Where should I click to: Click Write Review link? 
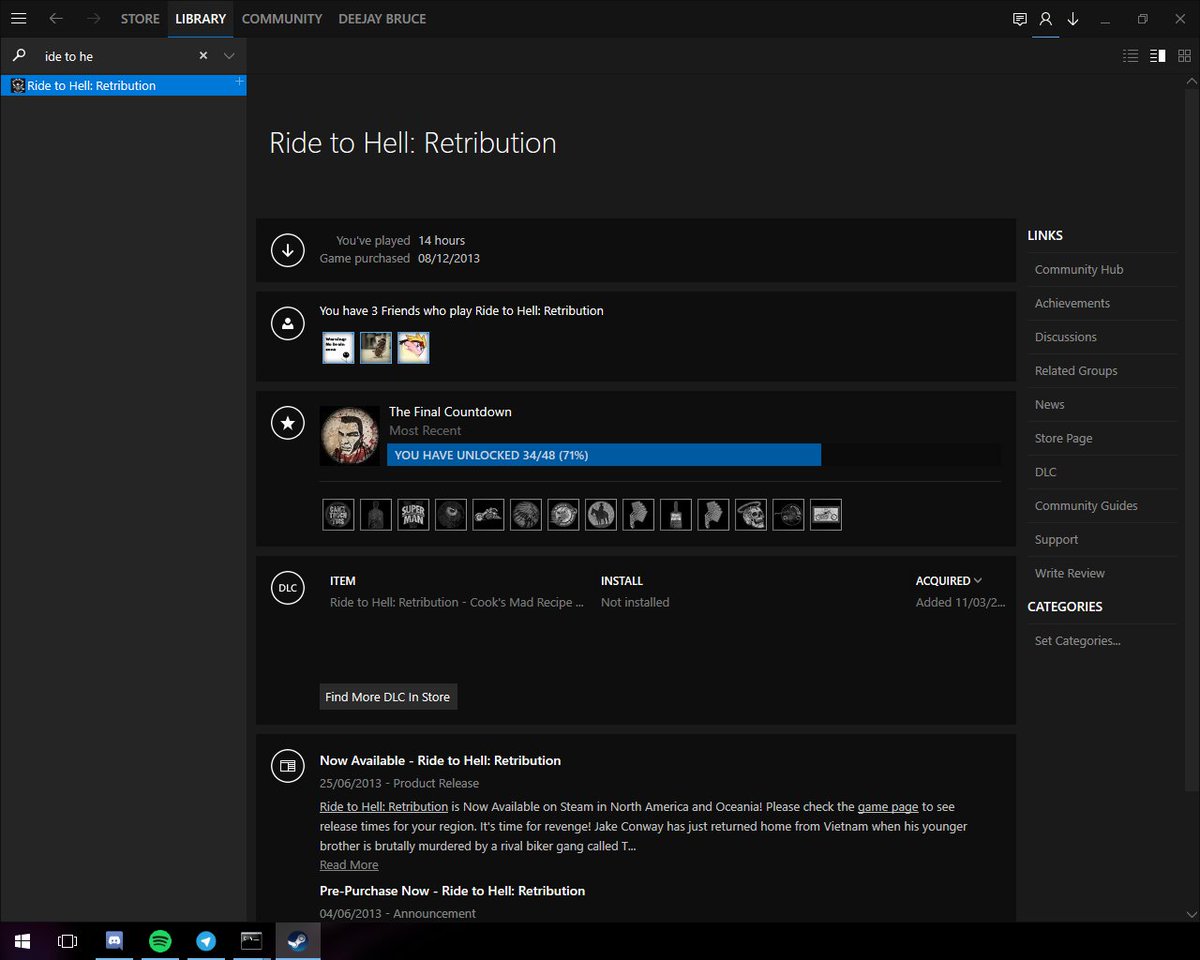[1070, 573]
